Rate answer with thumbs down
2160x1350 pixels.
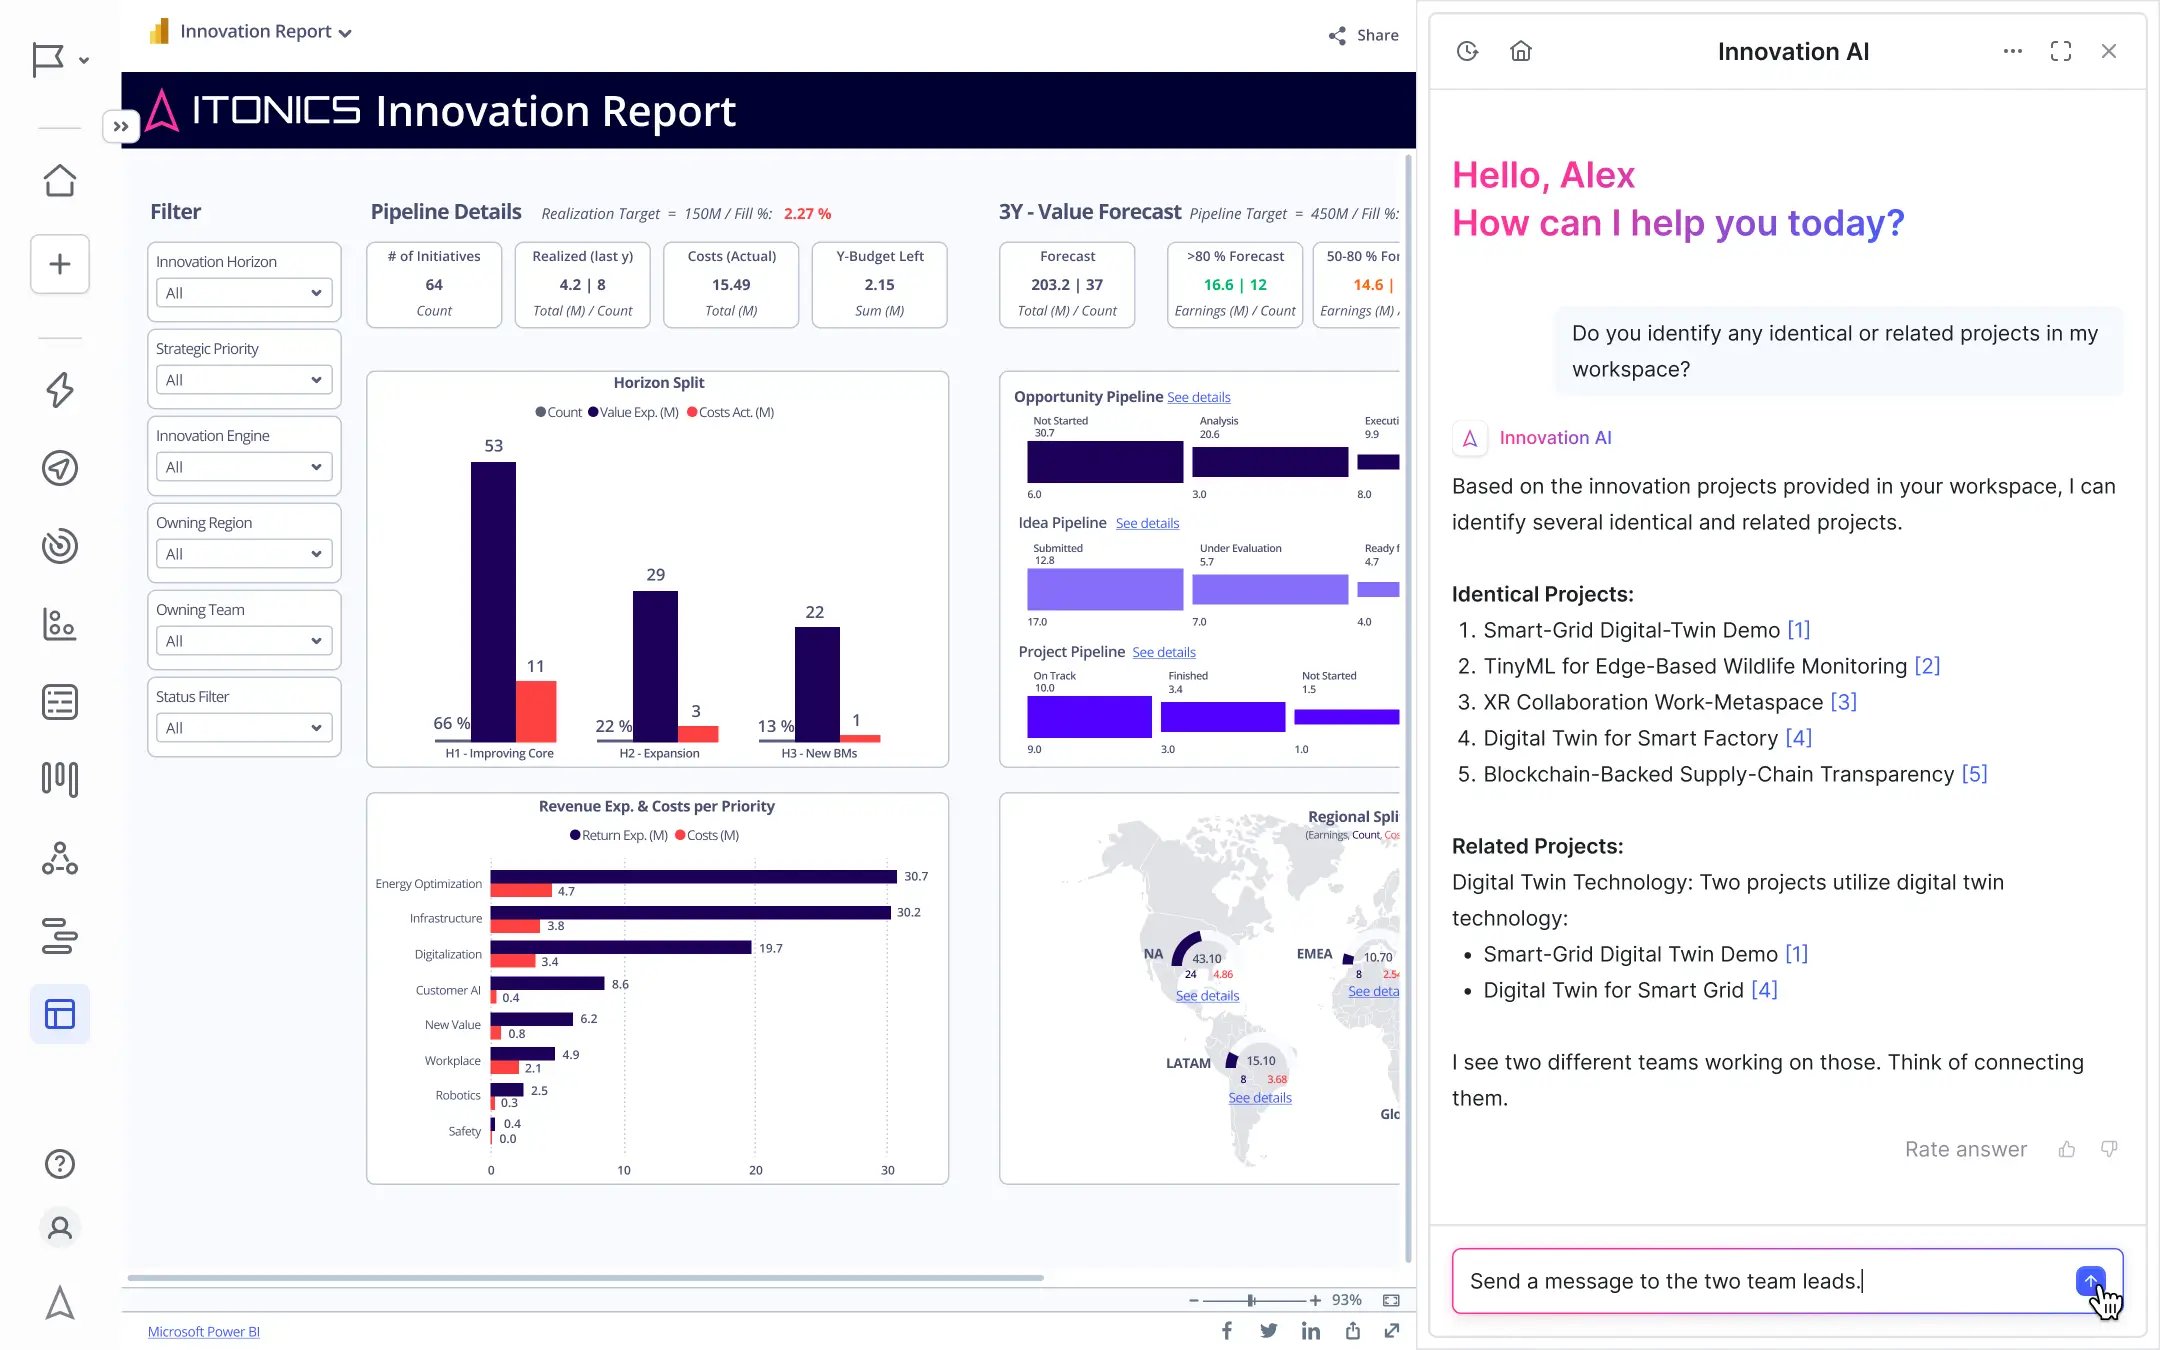pyautogui.click(x=2109, y=1149)
